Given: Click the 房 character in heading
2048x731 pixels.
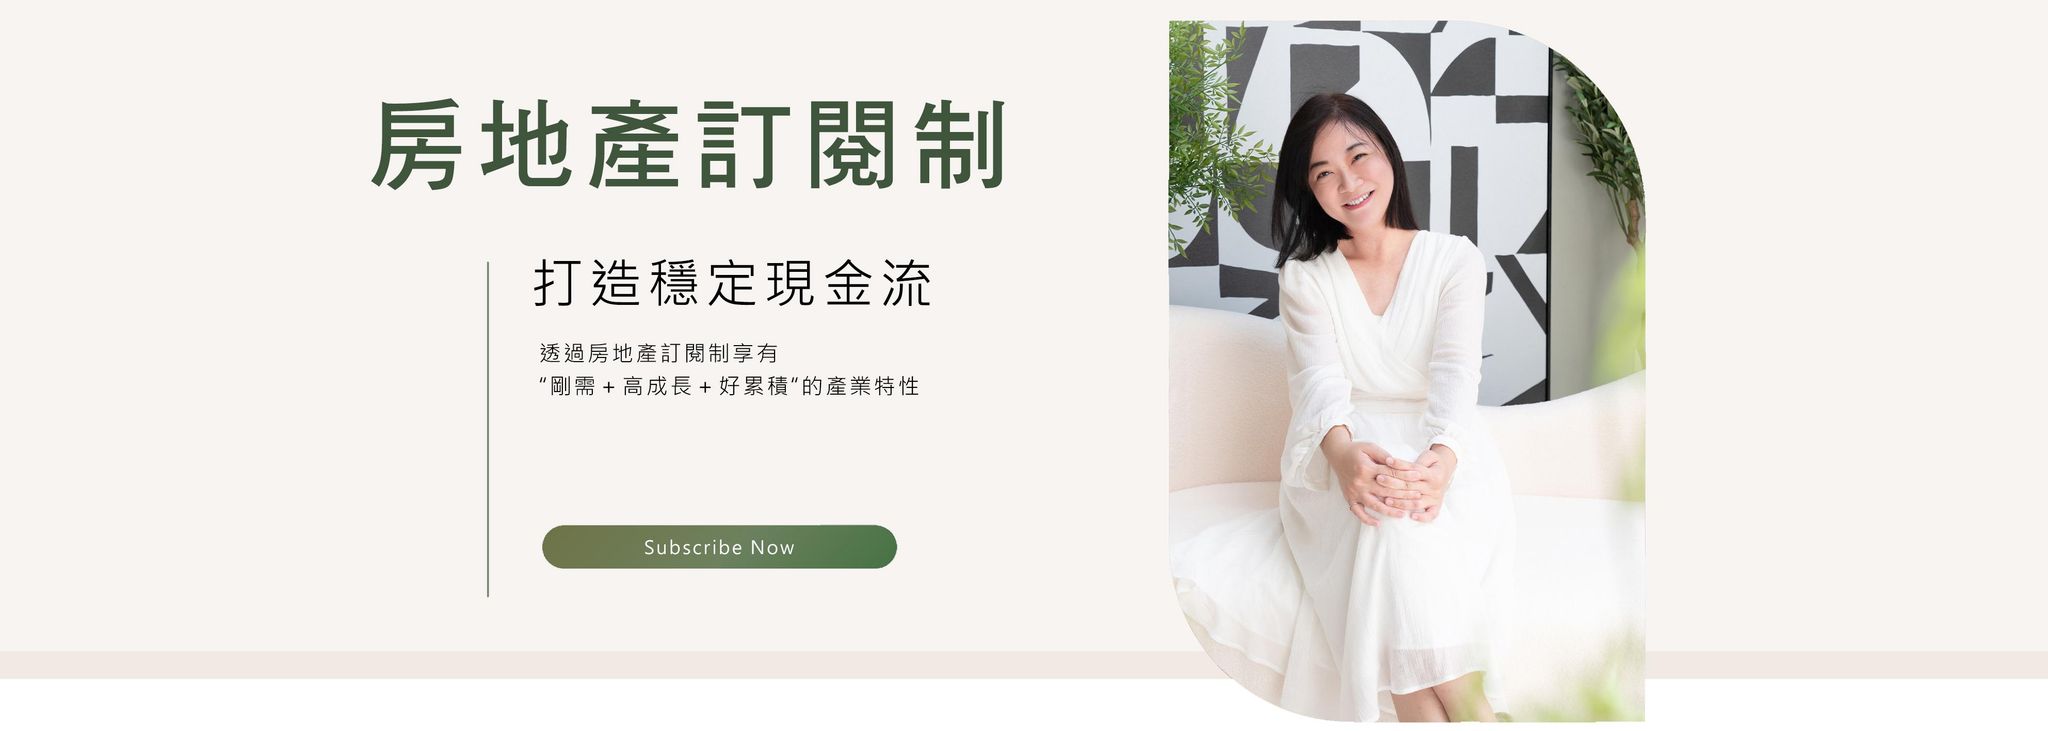Looking at the screenshot, I should (417, 147).
